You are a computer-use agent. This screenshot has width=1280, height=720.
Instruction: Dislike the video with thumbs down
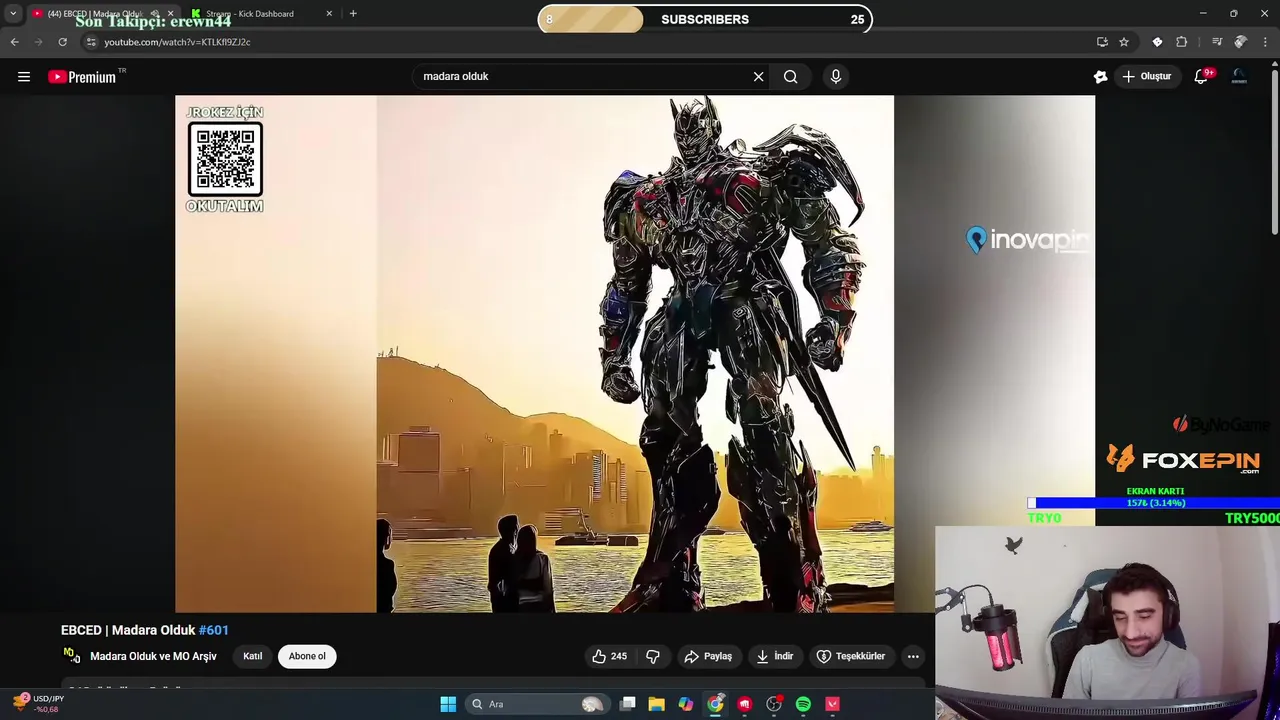click(x=653, y=656)
